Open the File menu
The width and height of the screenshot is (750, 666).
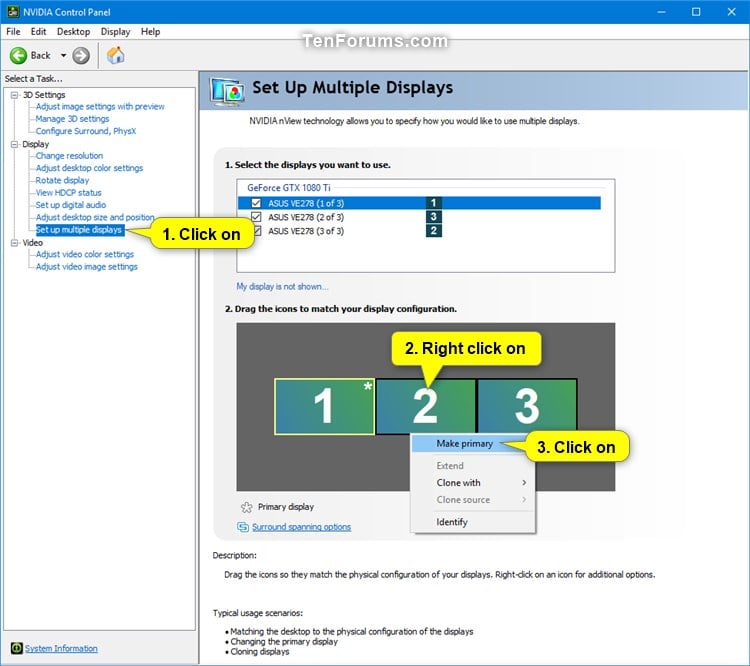(x=13, y=32)
